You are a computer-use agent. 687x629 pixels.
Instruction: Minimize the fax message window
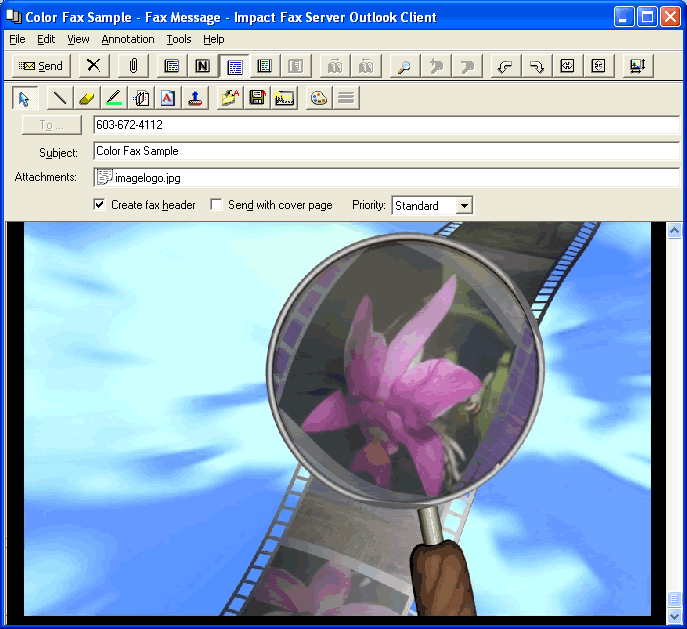click(x=623, y=18)
